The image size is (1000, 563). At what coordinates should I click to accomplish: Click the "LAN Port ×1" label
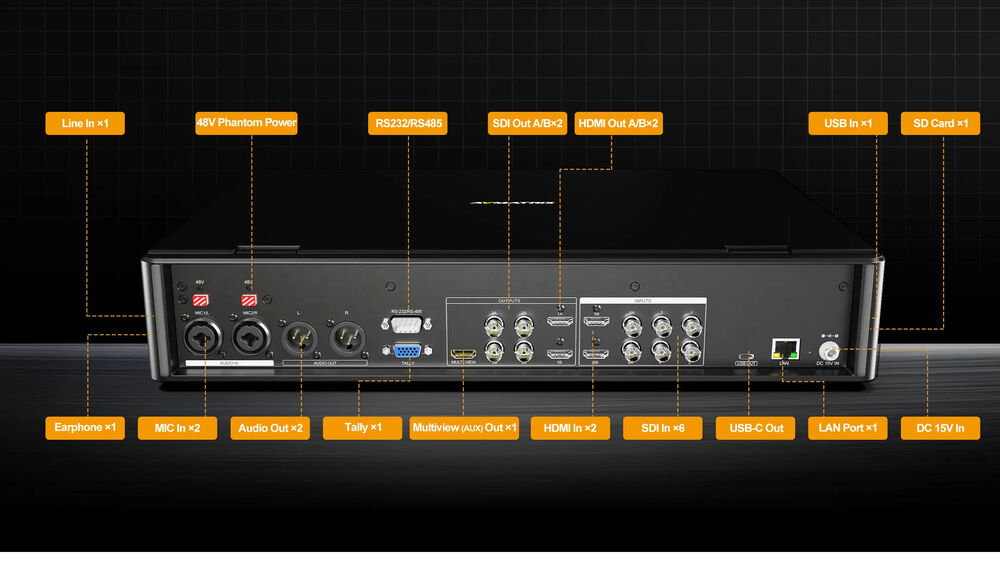tap(849, 428)
